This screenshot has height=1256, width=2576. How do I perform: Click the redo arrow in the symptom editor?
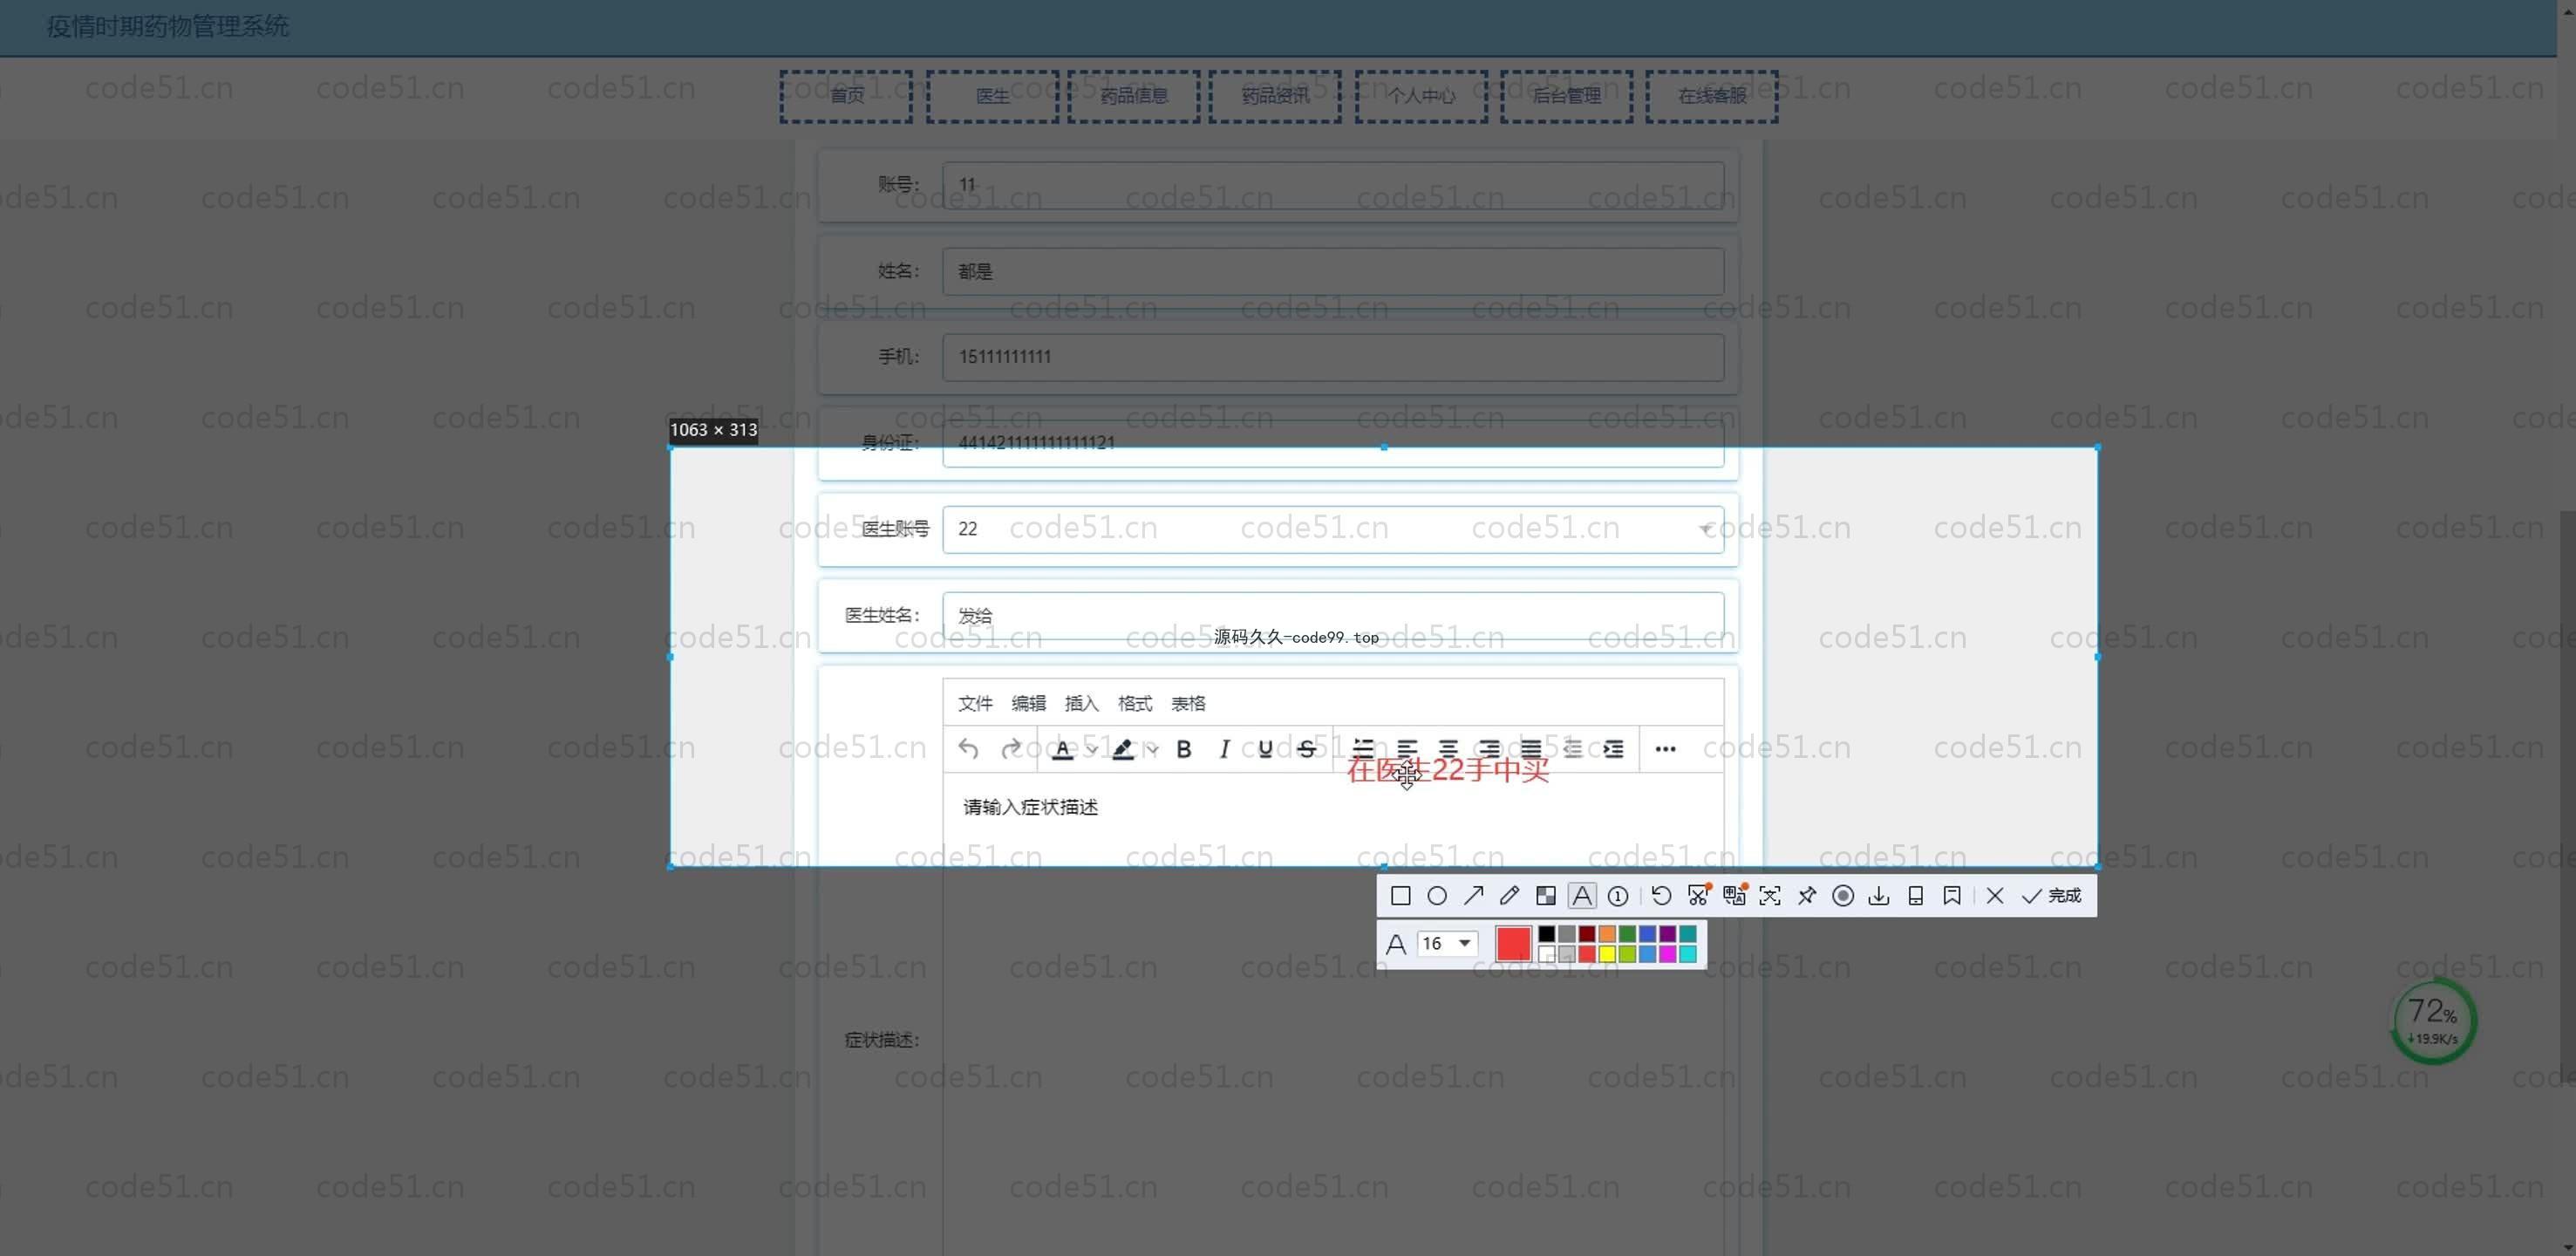1011,749
